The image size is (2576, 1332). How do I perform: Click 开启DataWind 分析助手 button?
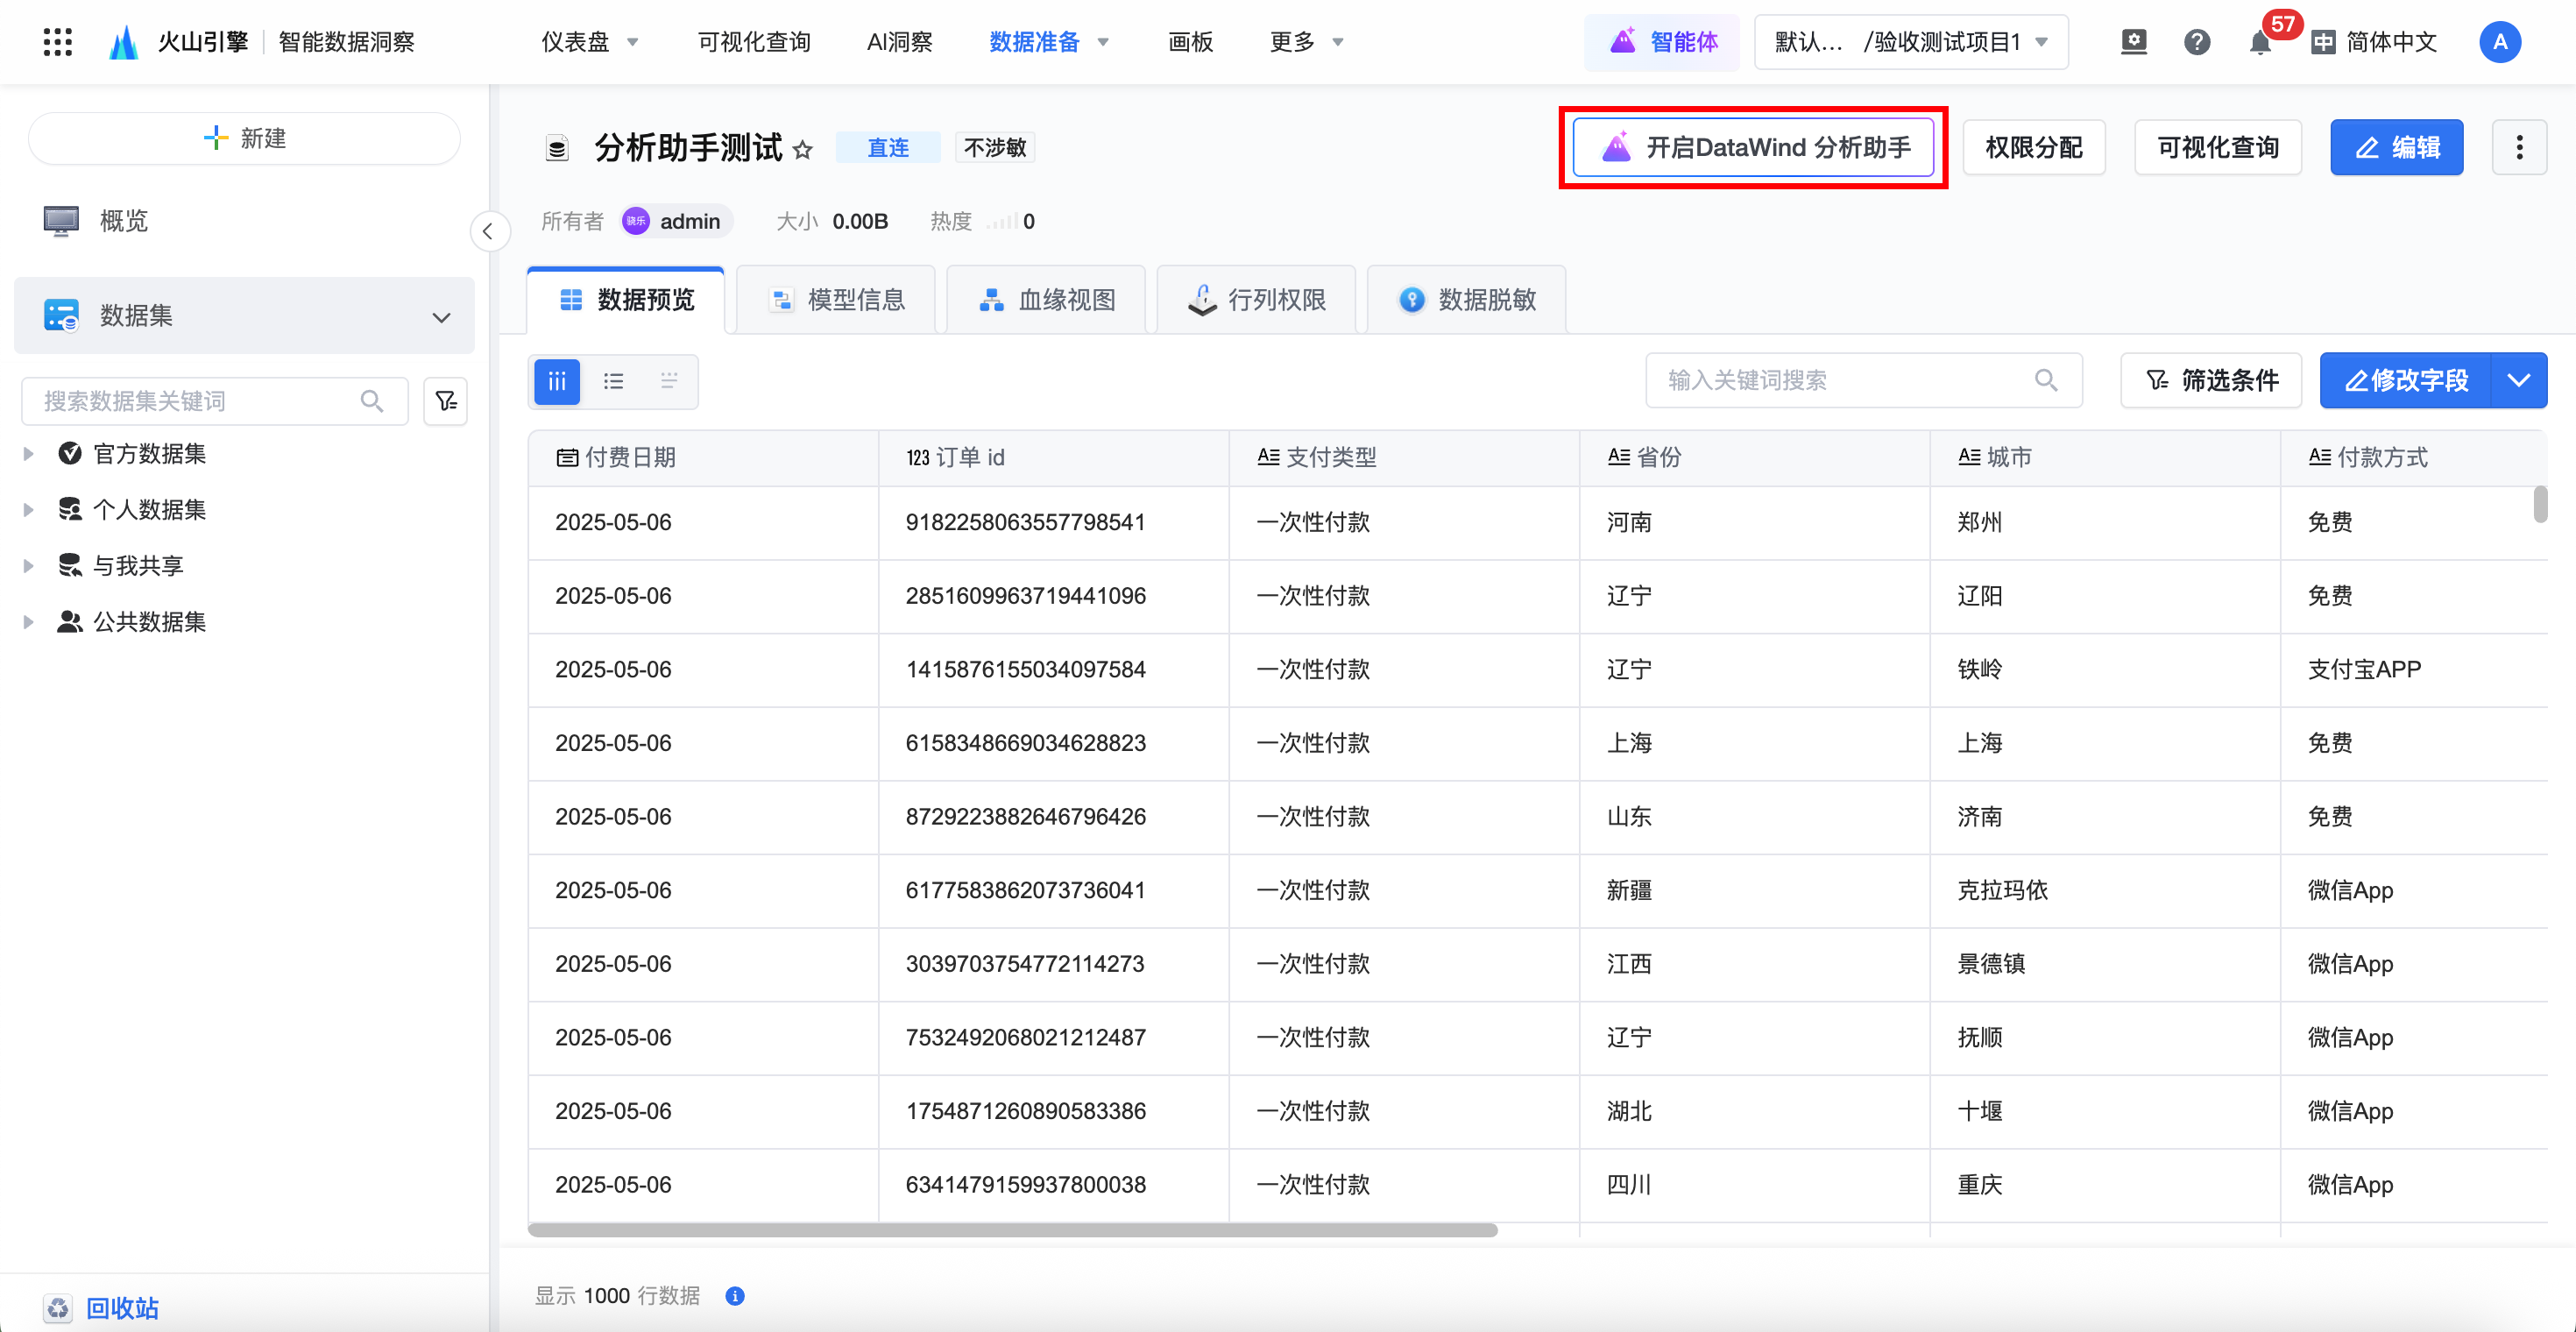coord(1753,148)
